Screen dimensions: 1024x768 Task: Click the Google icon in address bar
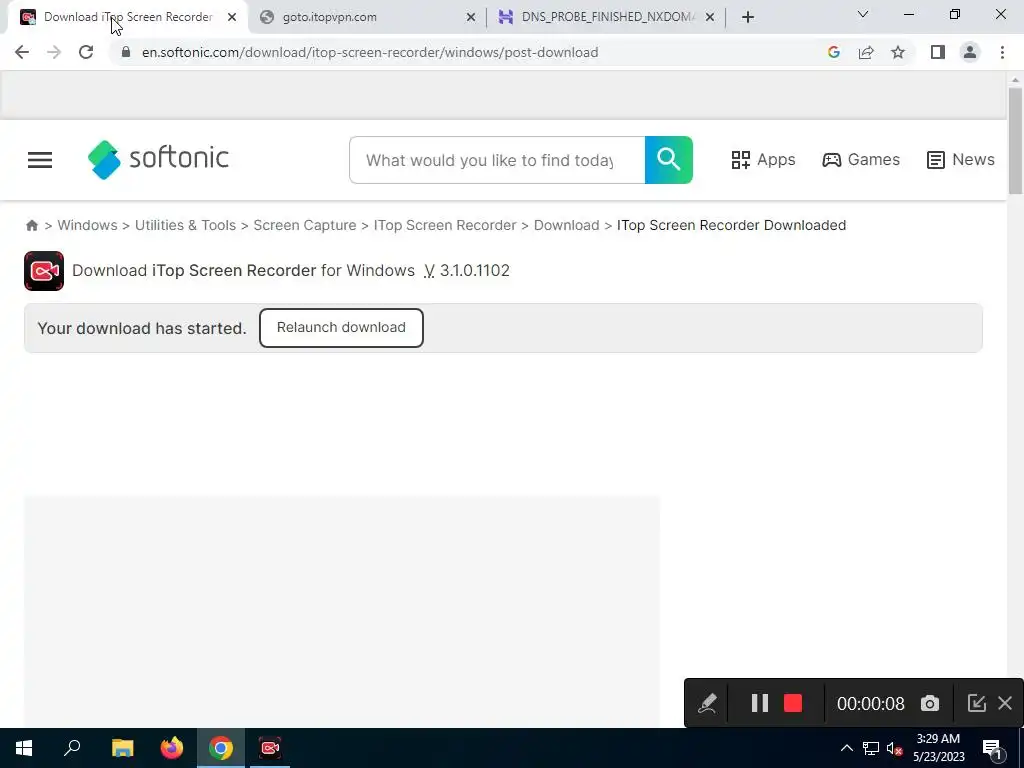pyautogui.click(x=833, y=52)
